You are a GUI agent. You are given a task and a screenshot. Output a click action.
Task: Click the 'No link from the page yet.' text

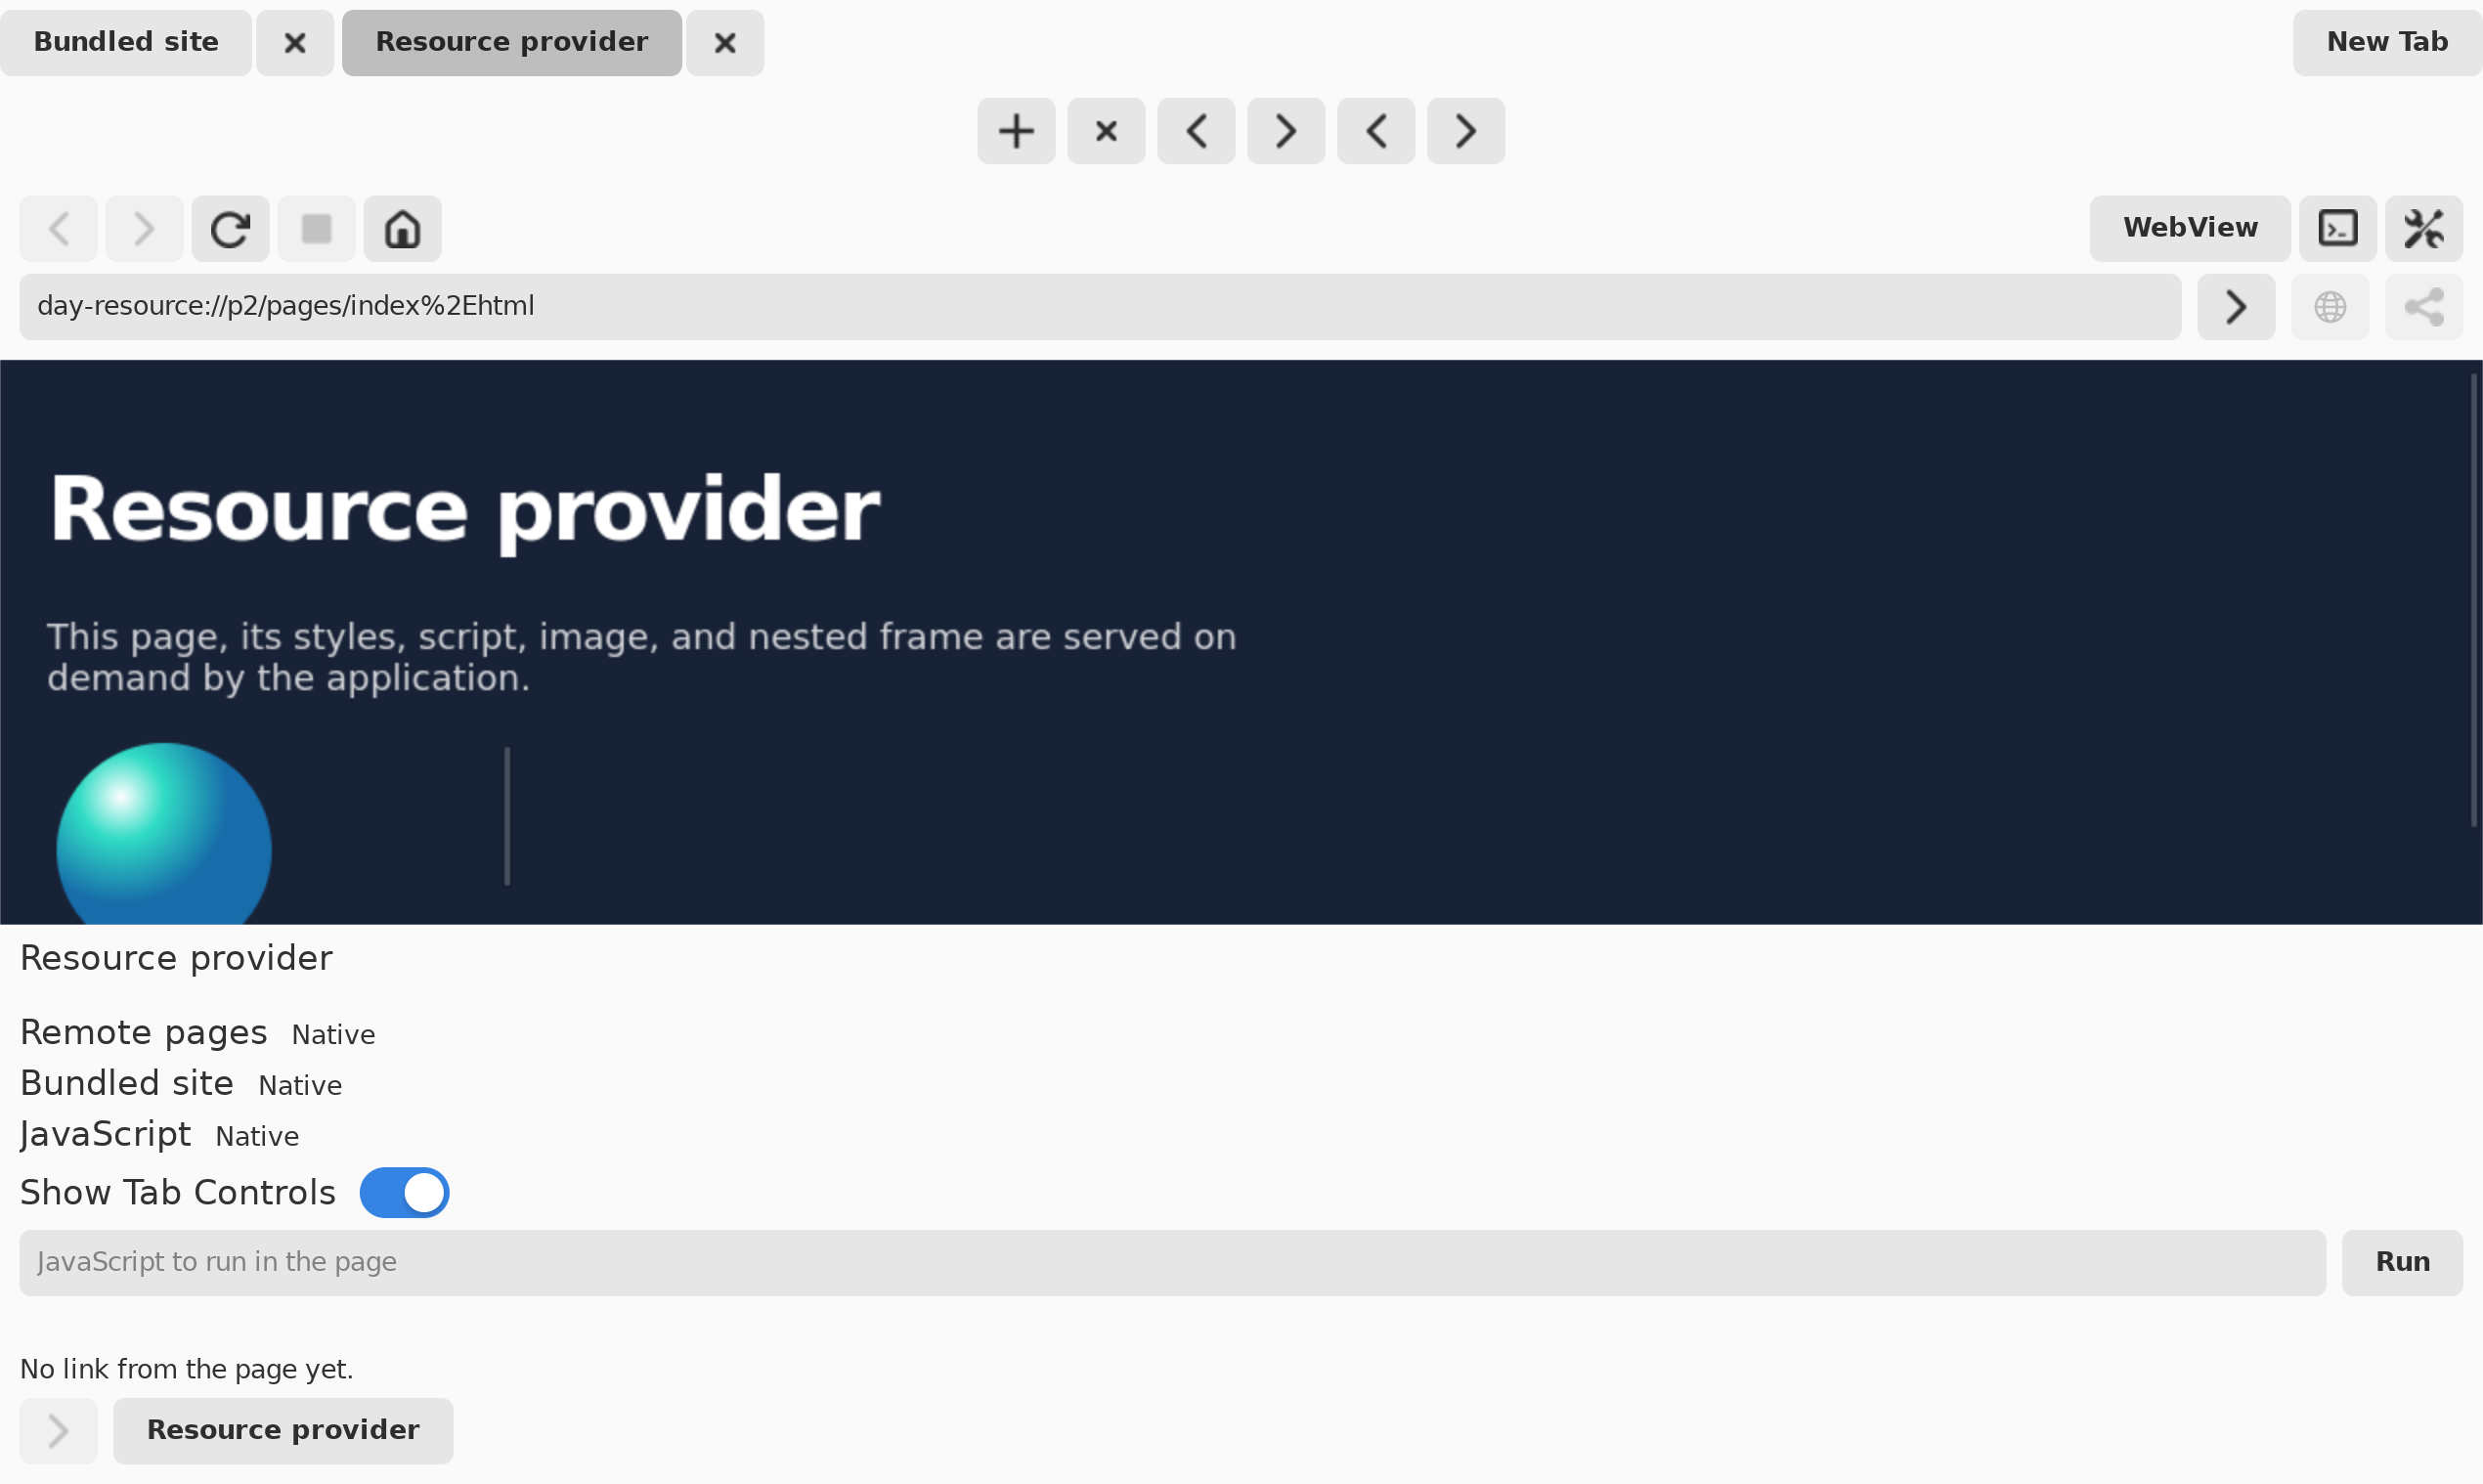point(186,1368)
